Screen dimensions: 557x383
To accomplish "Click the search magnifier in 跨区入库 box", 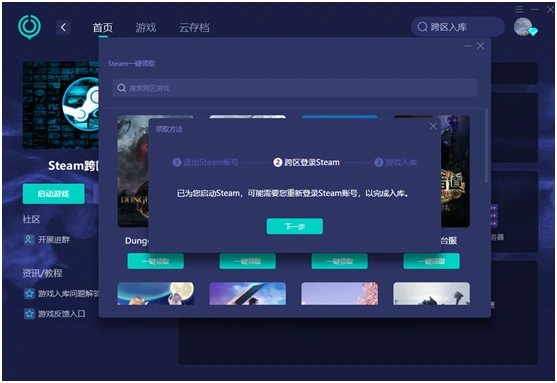I will point(422,27).
